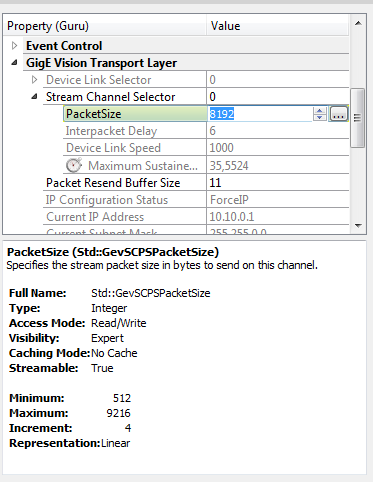Select the Interpacket Delay property row
This screenshot has width=373, height=482.
(x=206, y=131)
